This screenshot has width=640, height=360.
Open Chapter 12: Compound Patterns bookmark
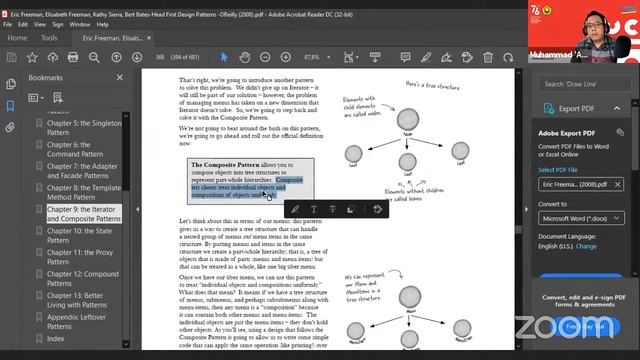[x=82, y=279]
